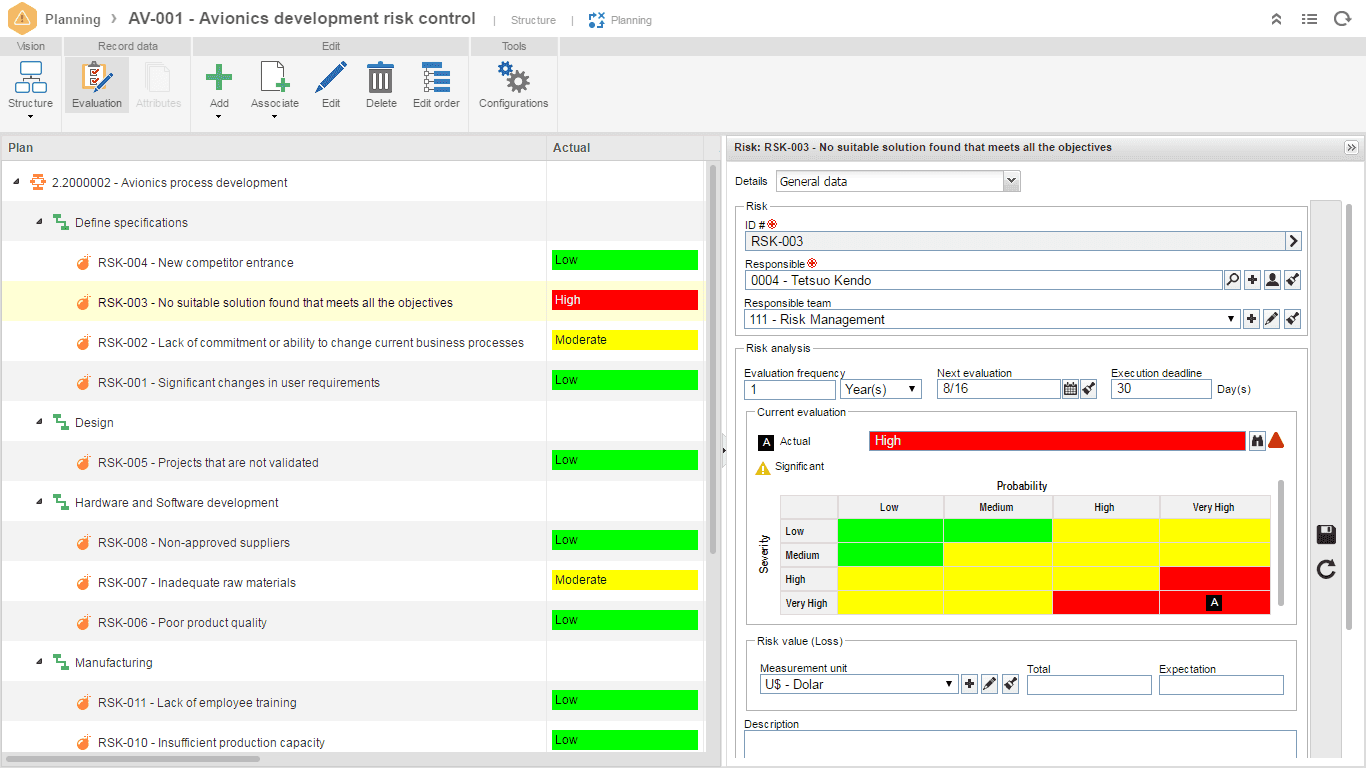Open the Year(s) frequency unit dropdown
1366x768 pixels.
point(881,389)
